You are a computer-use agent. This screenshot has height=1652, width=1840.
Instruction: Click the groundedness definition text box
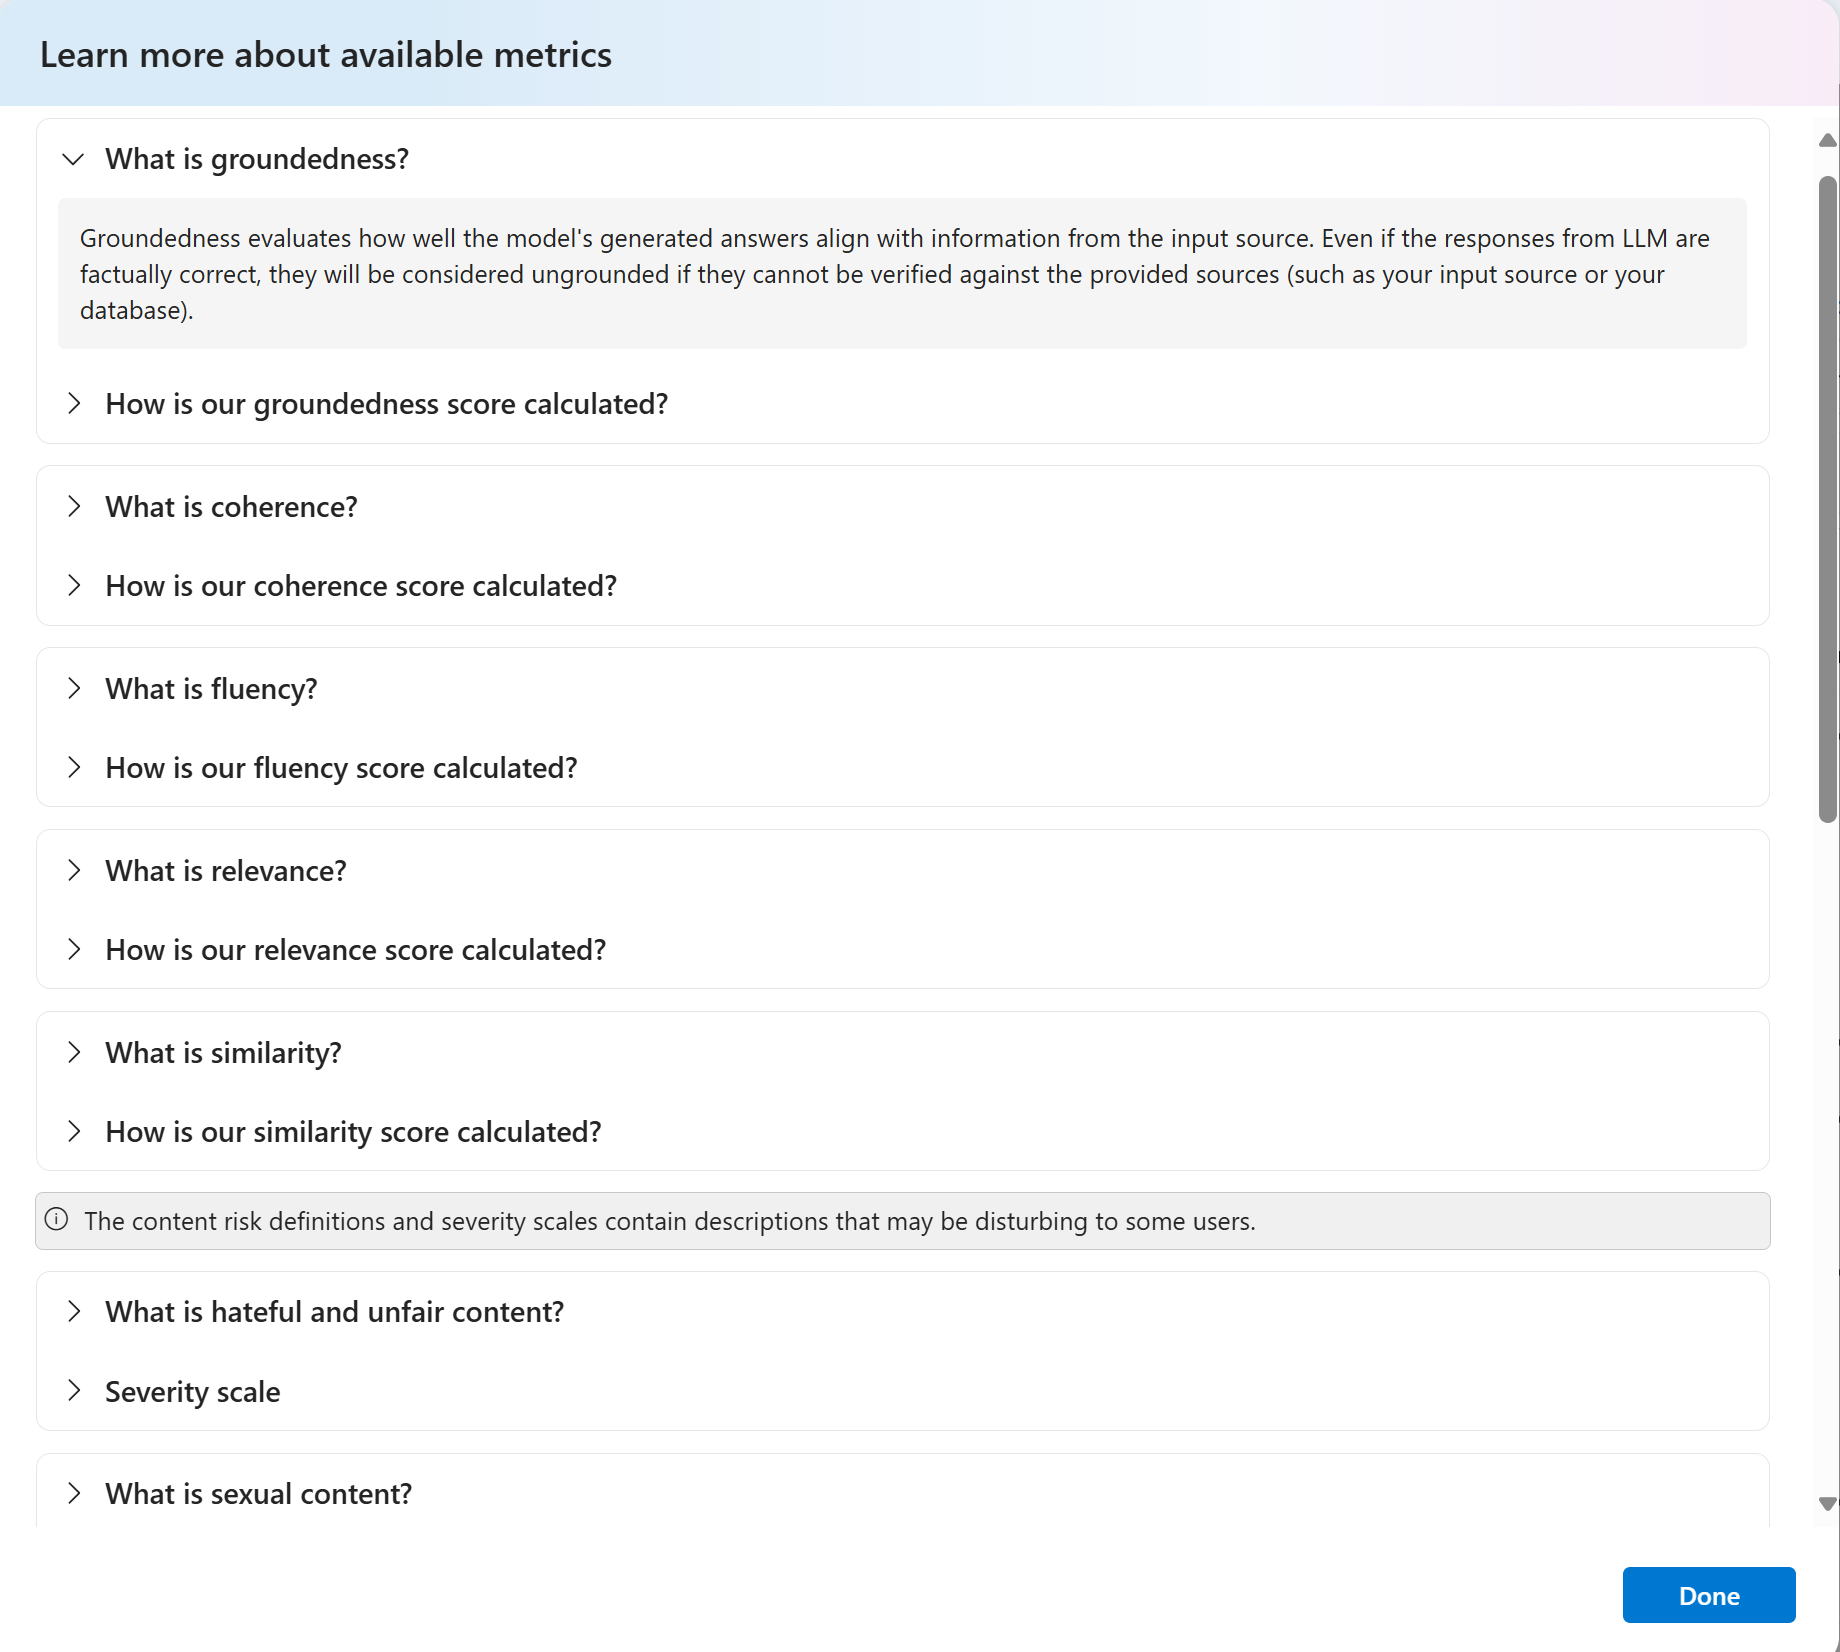click(x=901, y=274)
